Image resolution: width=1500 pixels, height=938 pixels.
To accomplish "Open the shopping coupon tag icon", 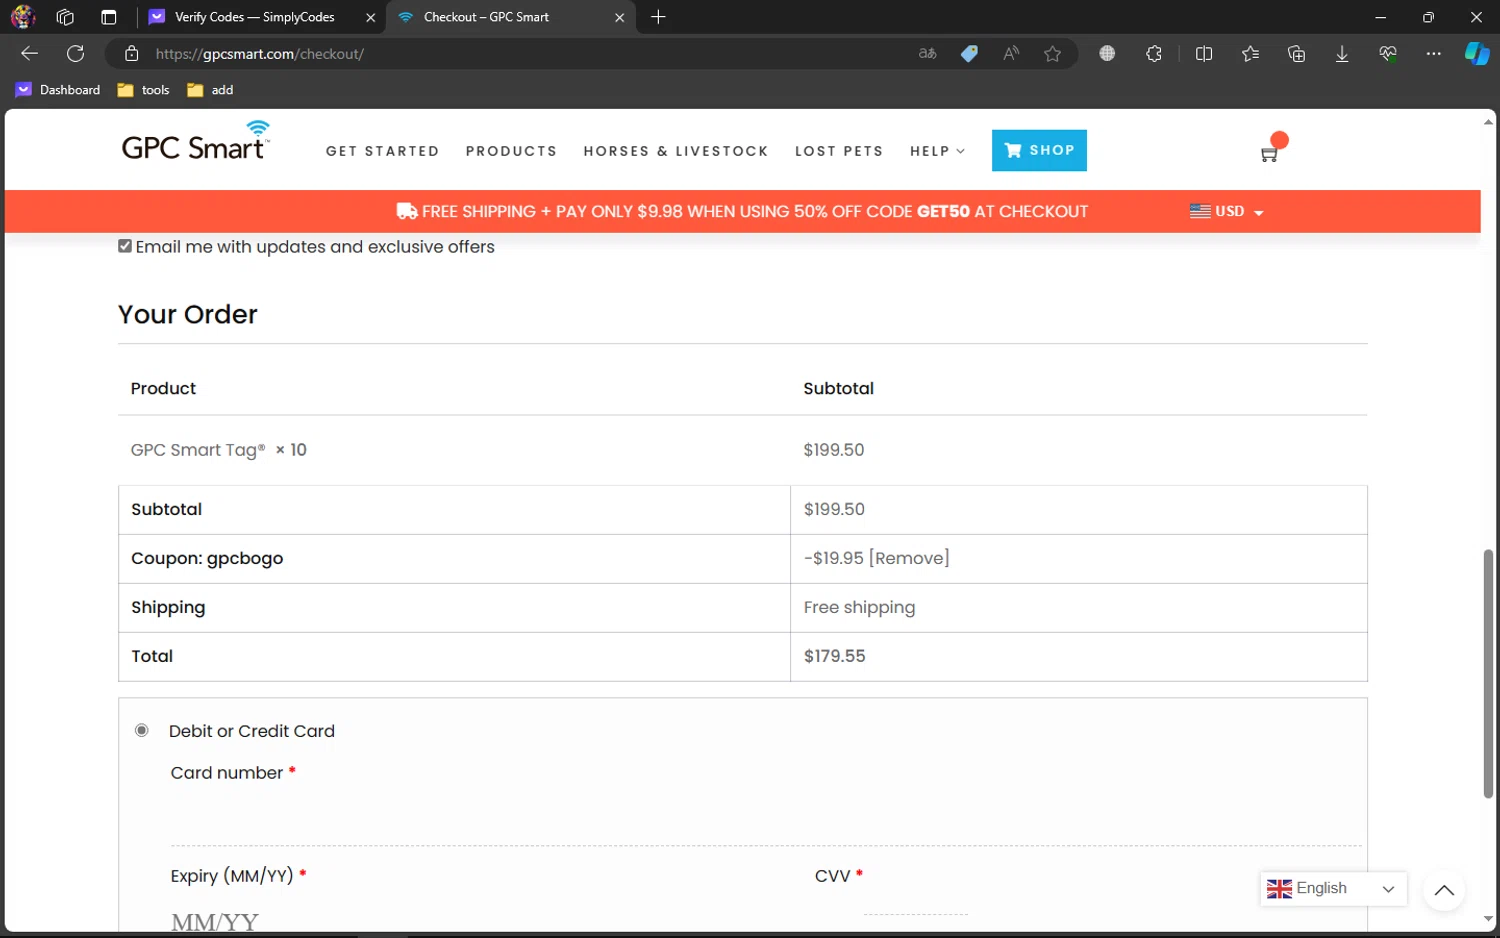I will [969, 54].
